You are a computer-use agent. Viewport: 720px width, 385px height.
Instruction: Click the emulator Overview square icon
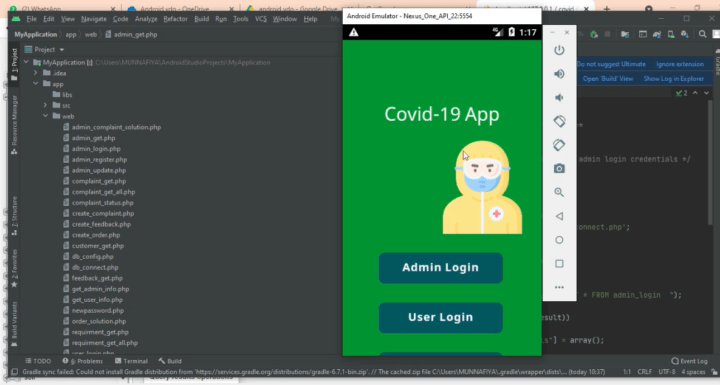tap(559, 264)
